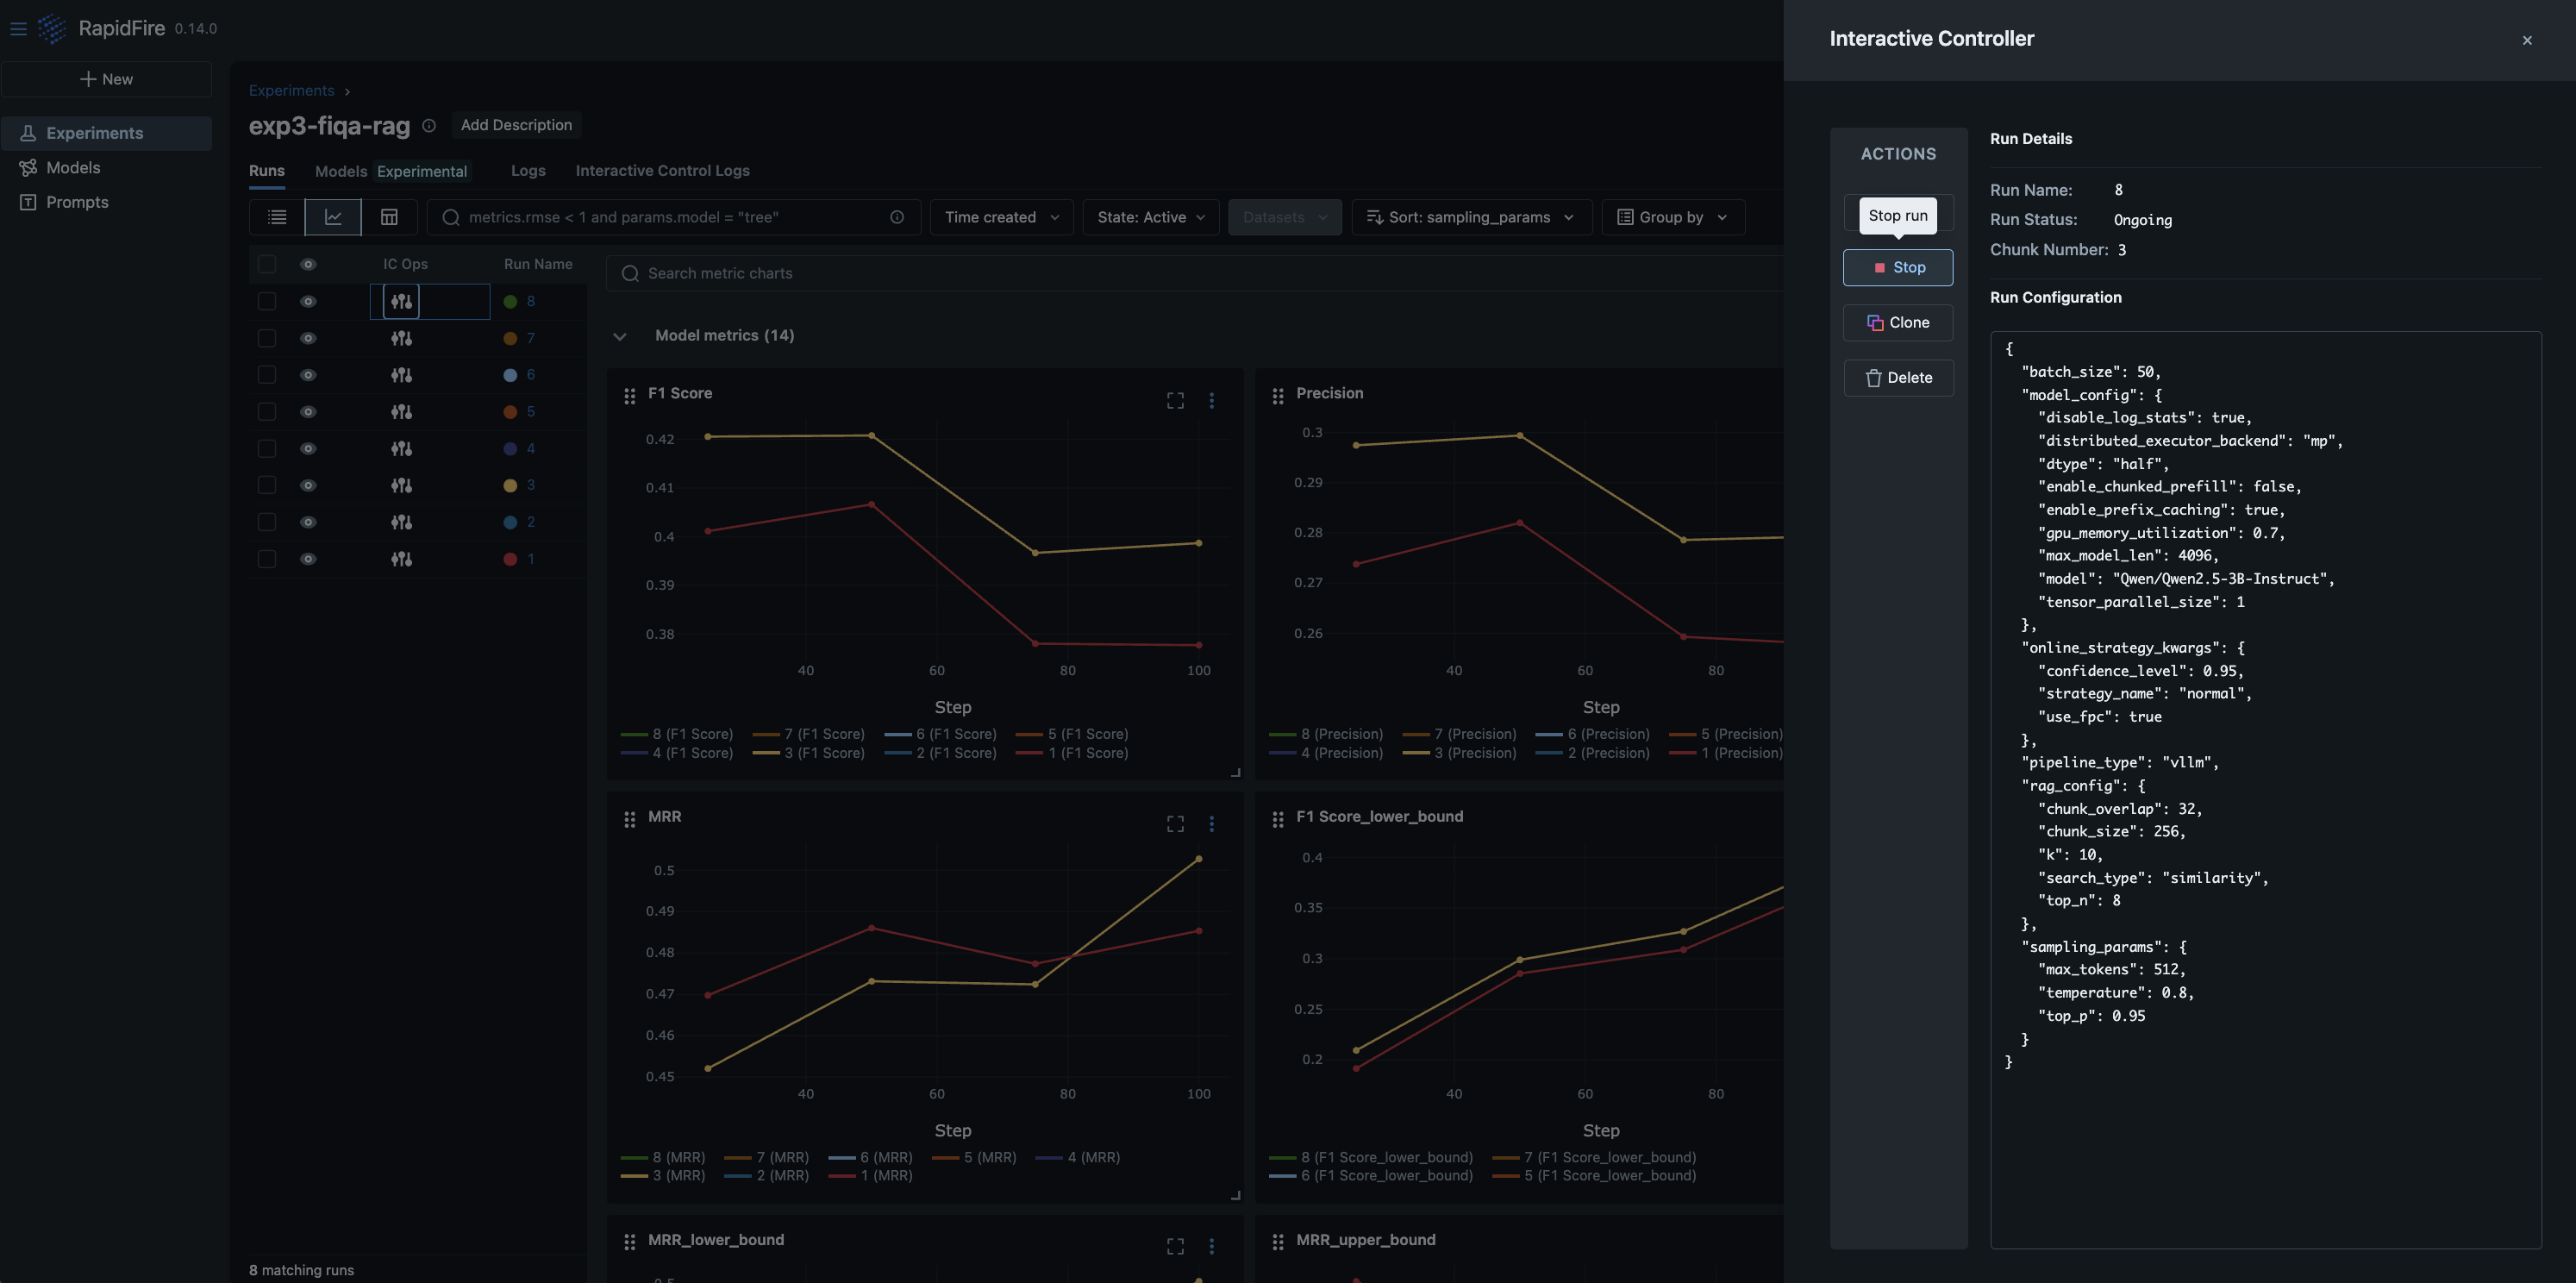Switch to list view icon
The height and width of the screenshot is (1283, 2576).
click(x=277, y=217)
